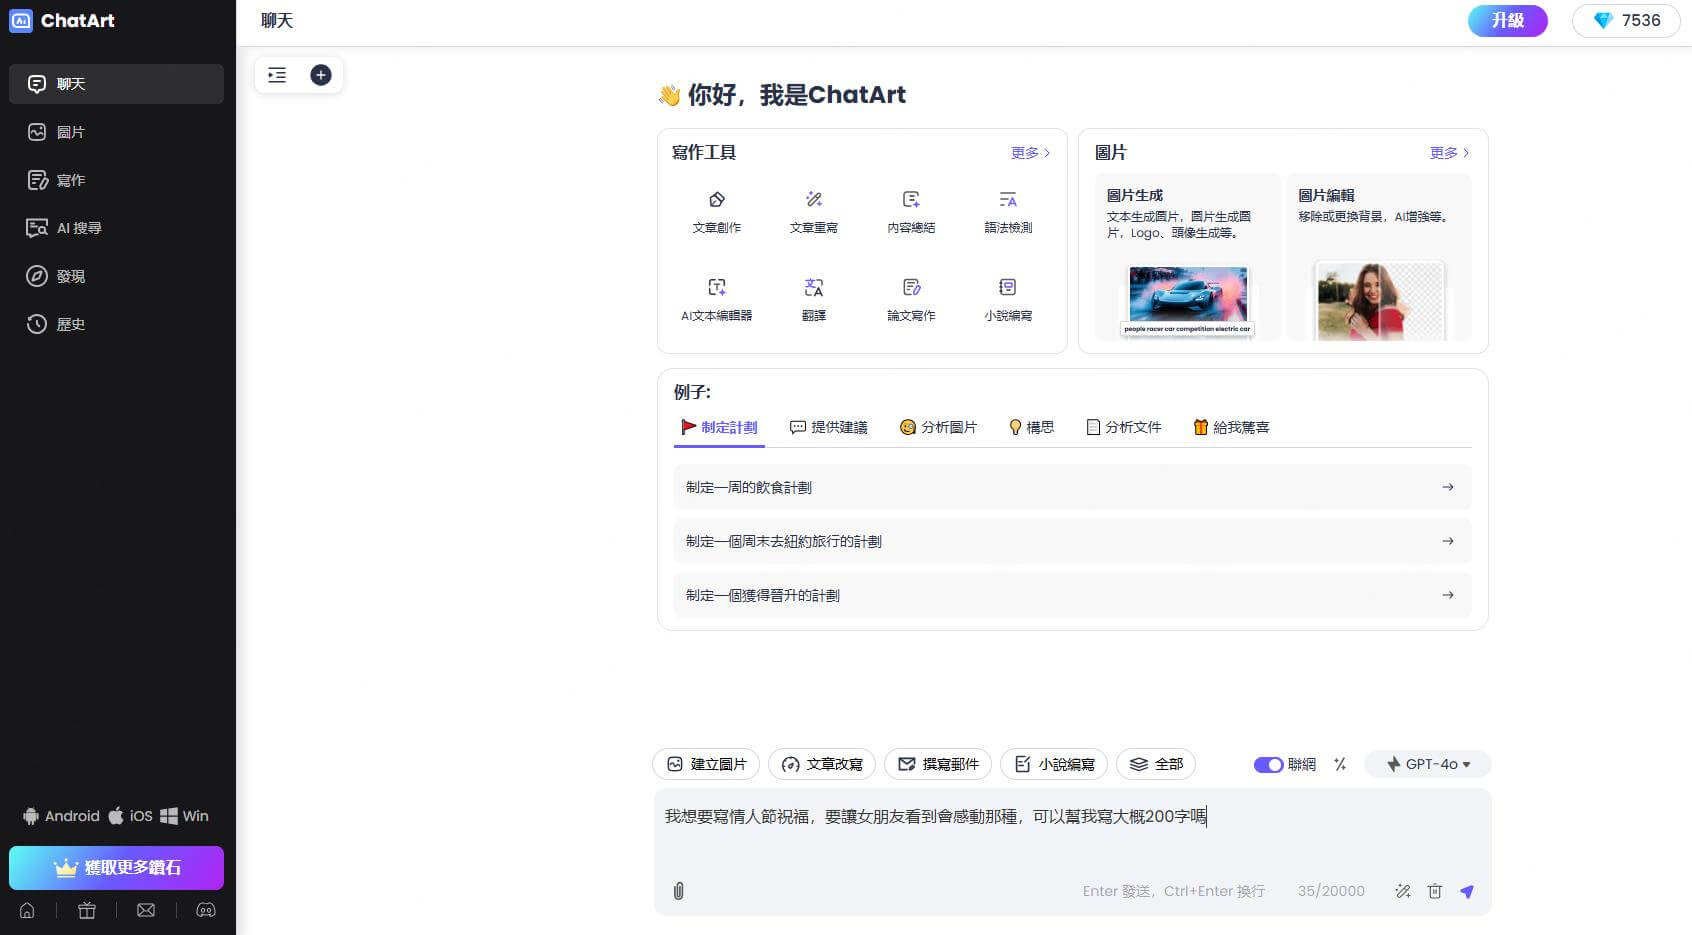Click the ChatArt logo icon

click(21, 21)
